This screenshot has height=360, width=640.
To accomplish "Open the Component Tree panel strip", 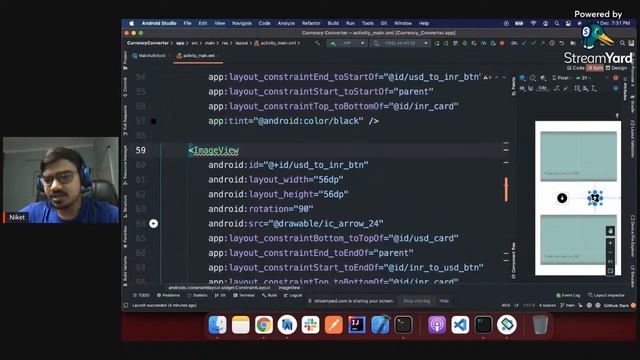I will click(x=513, y=261).
